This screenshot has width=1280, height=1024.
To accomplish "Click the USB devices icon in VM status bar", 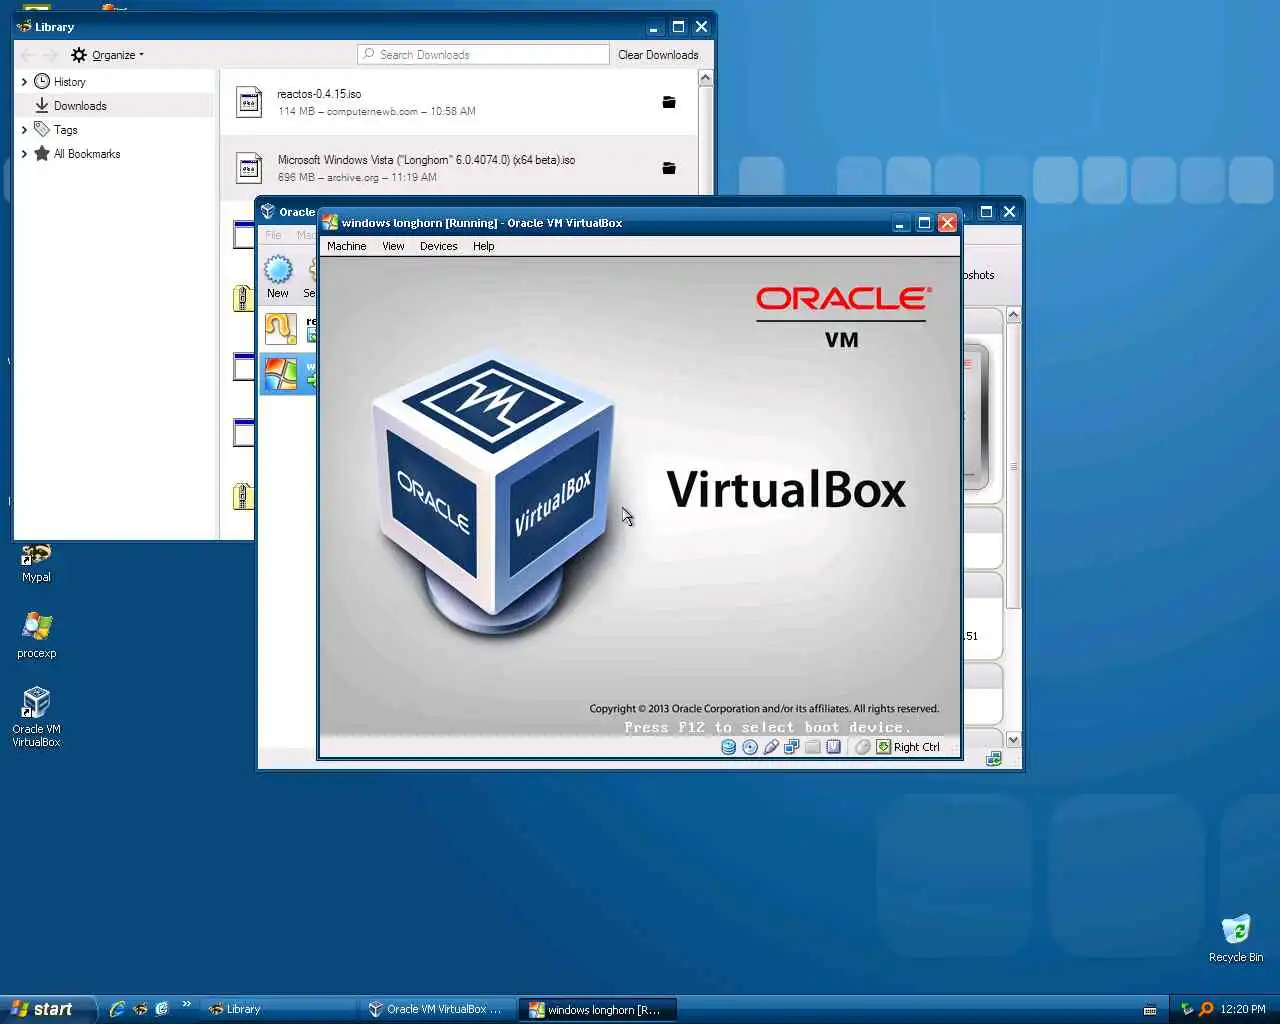I will (771, 747).
